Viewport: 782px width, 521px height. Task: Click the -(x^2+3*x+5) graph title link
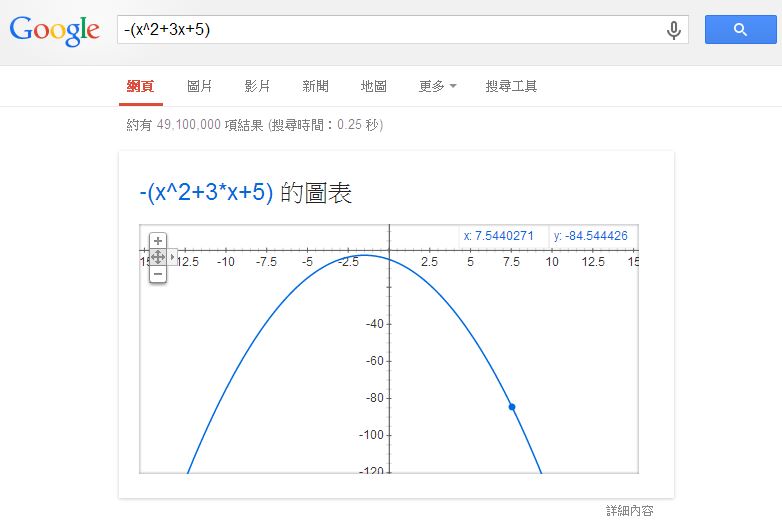click(x=206, y=193)
